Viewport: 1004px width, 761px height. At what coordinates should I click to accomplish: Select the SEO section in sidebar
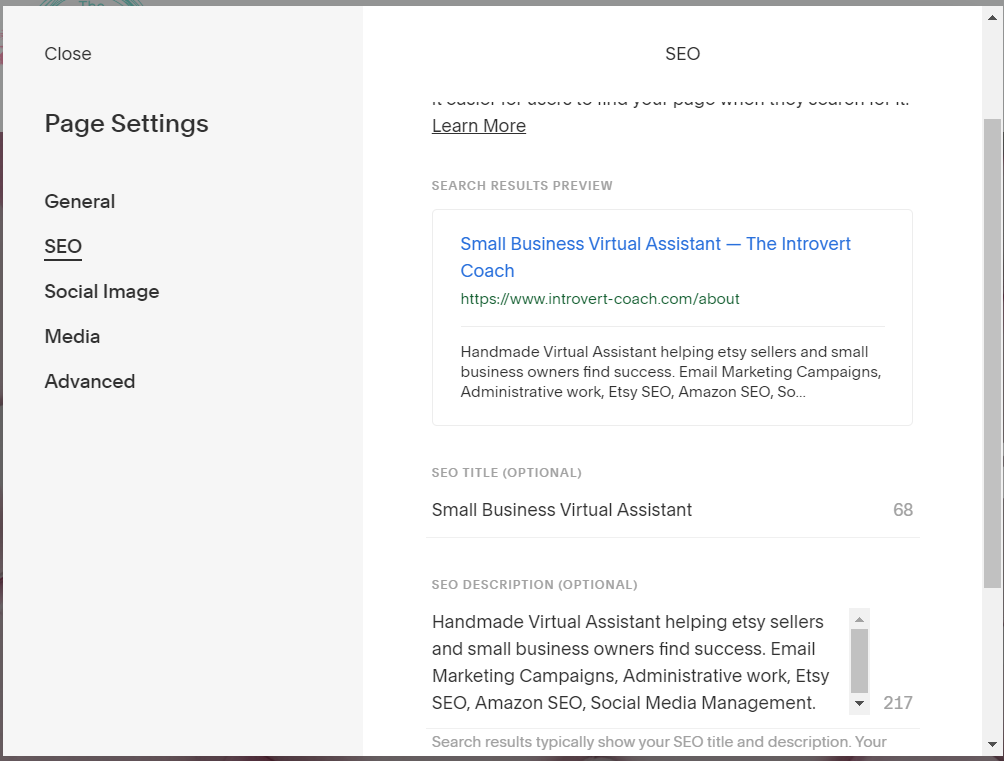(63, 246)
